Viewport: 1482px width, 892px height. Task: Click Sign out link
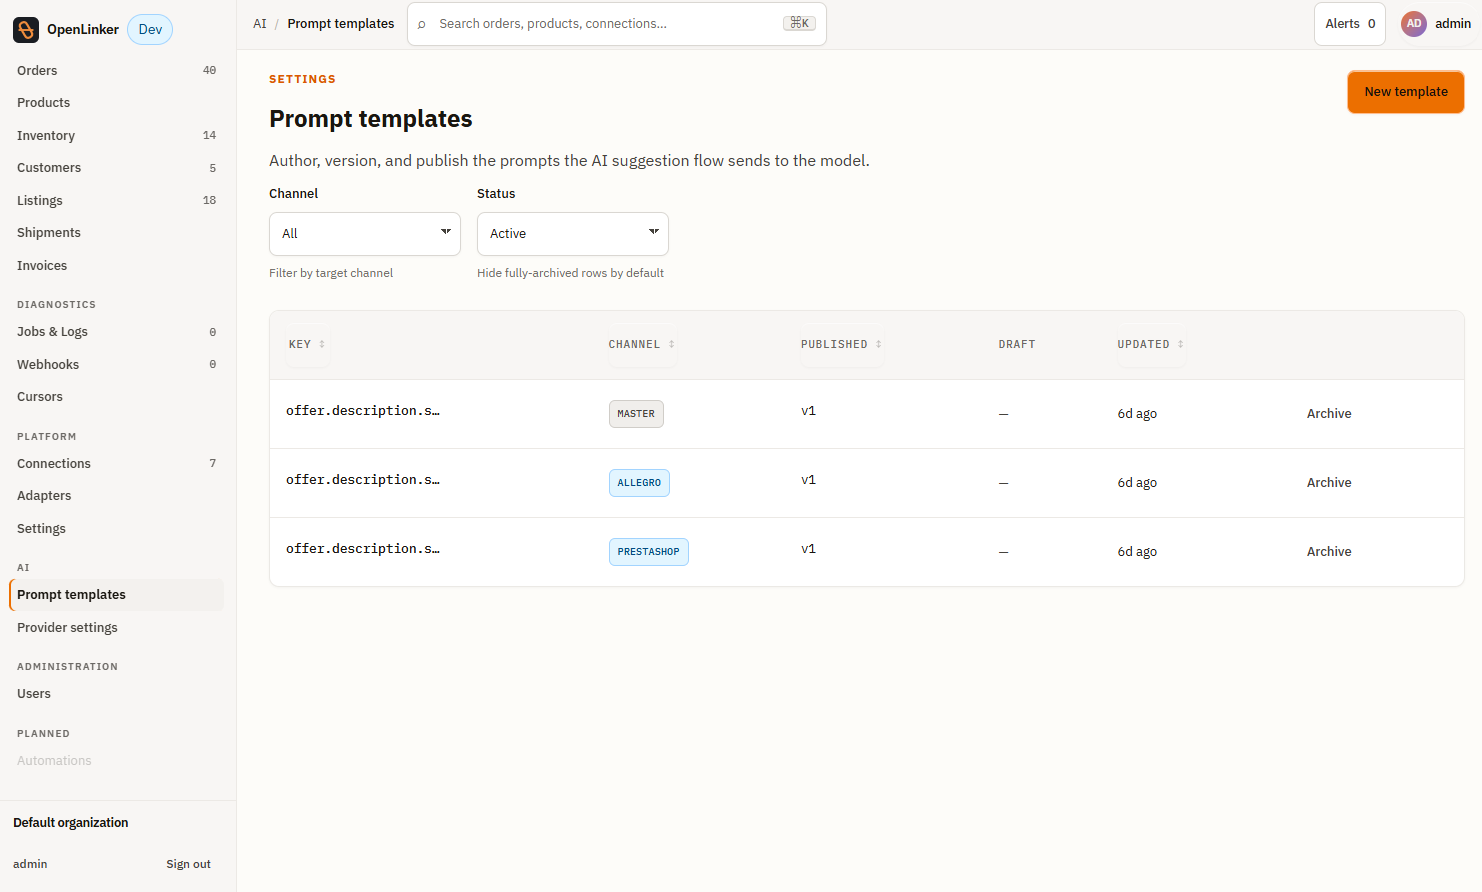188,864
